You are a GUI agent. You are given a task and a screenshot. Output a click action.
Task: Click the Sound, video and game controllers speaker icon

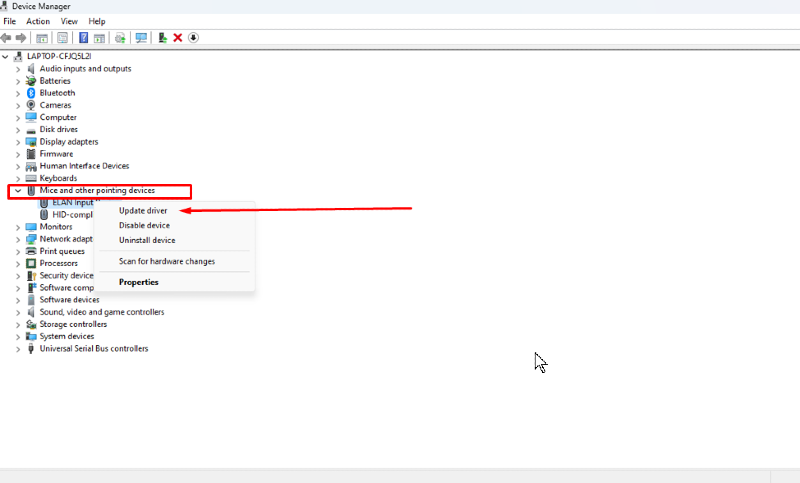tap(31, 312)
